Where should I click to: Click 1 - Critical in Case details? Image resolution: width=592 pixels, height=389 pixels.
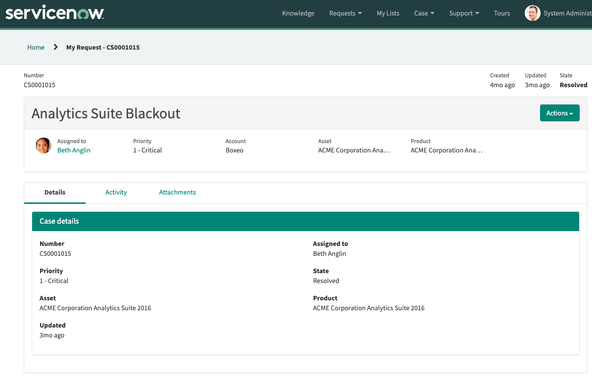(x=54, y=281)
